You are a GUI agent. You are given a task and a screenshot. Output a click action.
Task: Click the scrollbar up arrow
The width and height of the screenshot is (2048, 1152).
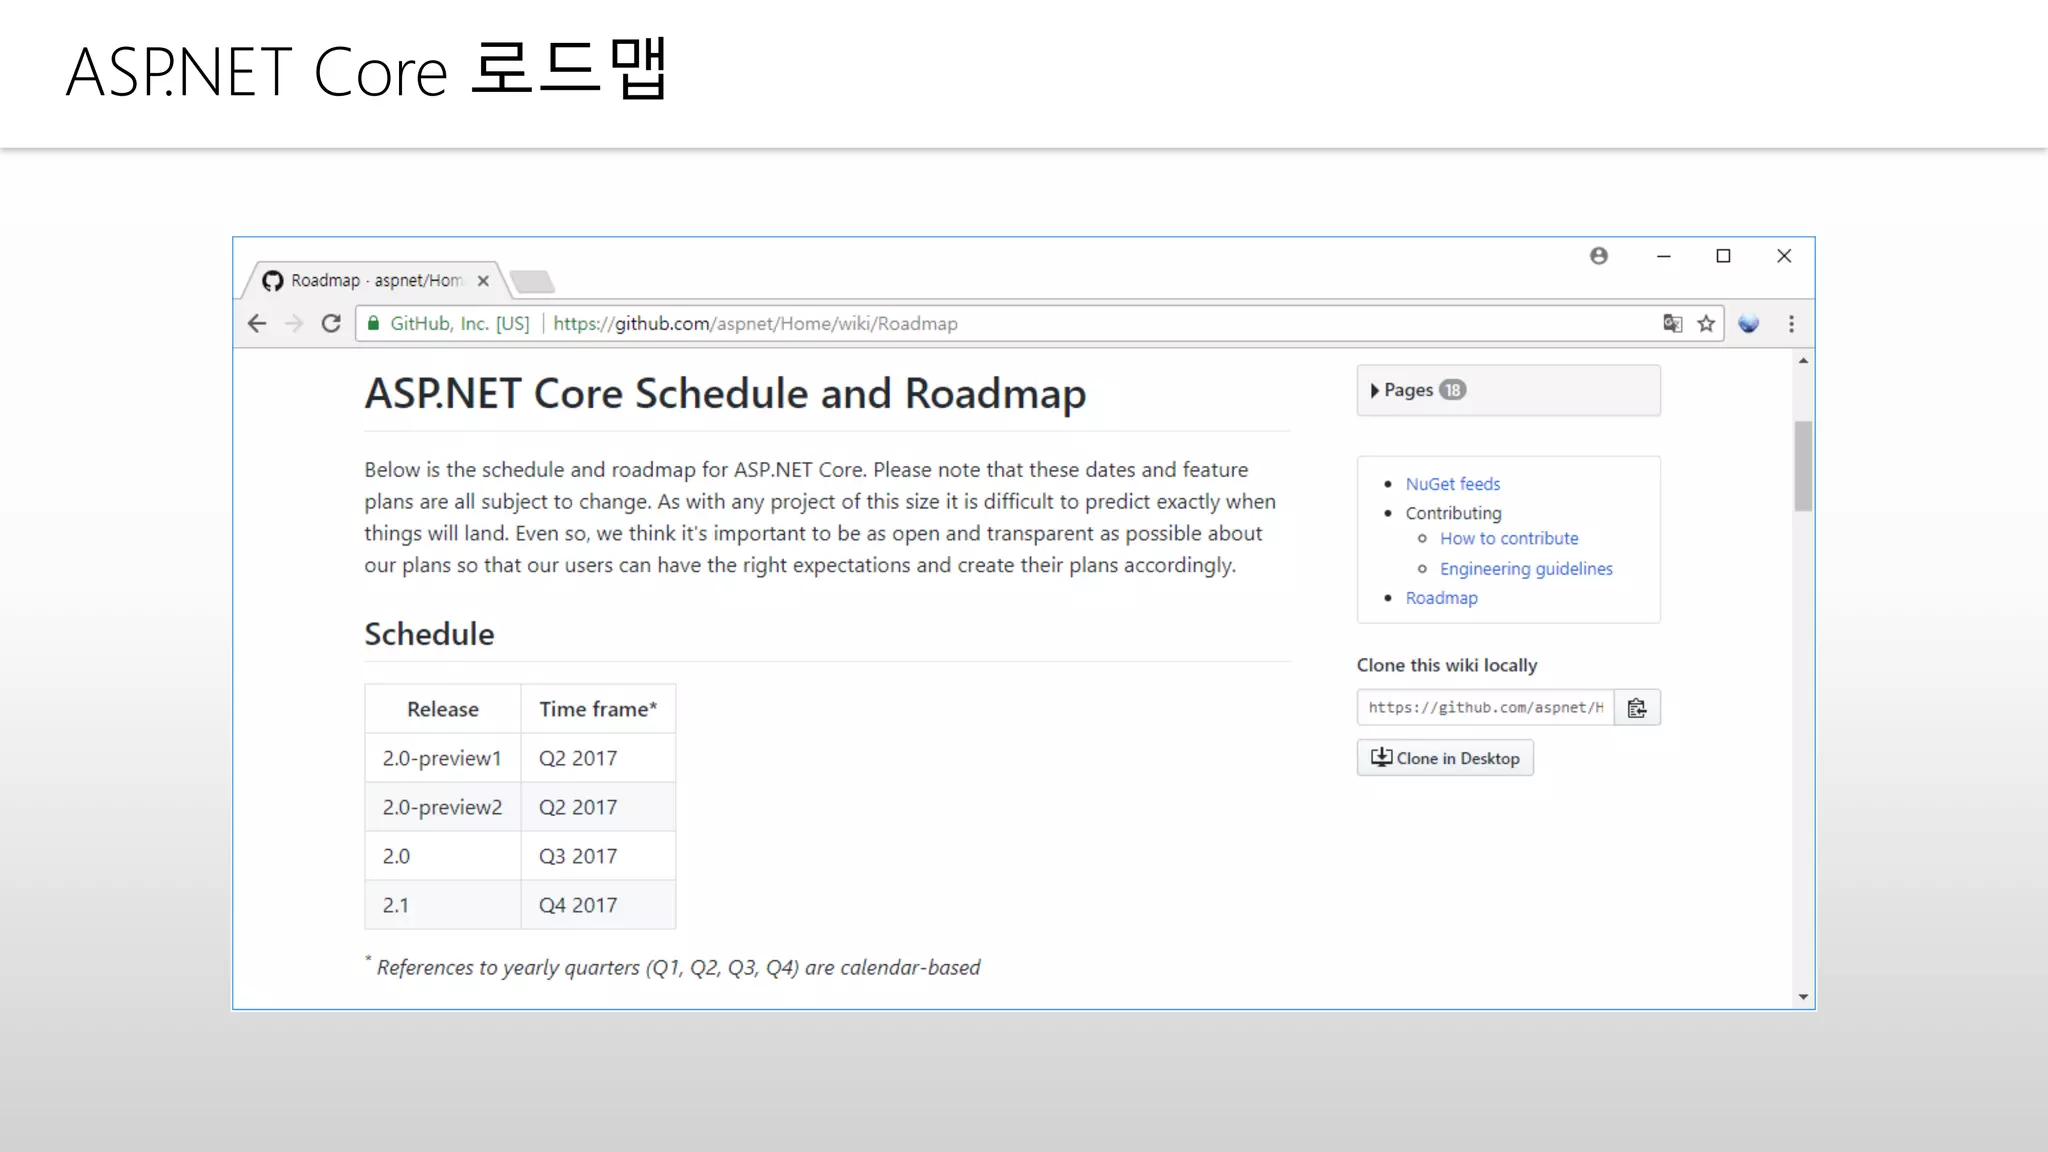click(1803, 361)
